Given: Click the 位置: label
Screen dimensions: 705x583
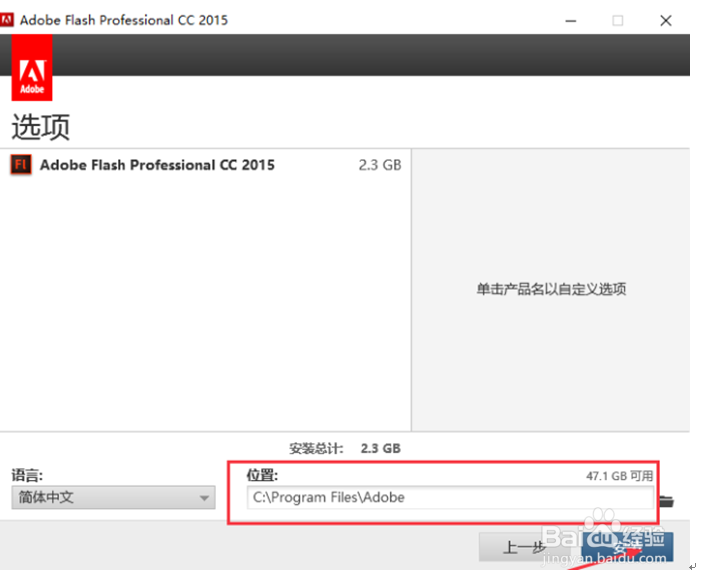Looking at the screenshot, I should coord(262,475).
